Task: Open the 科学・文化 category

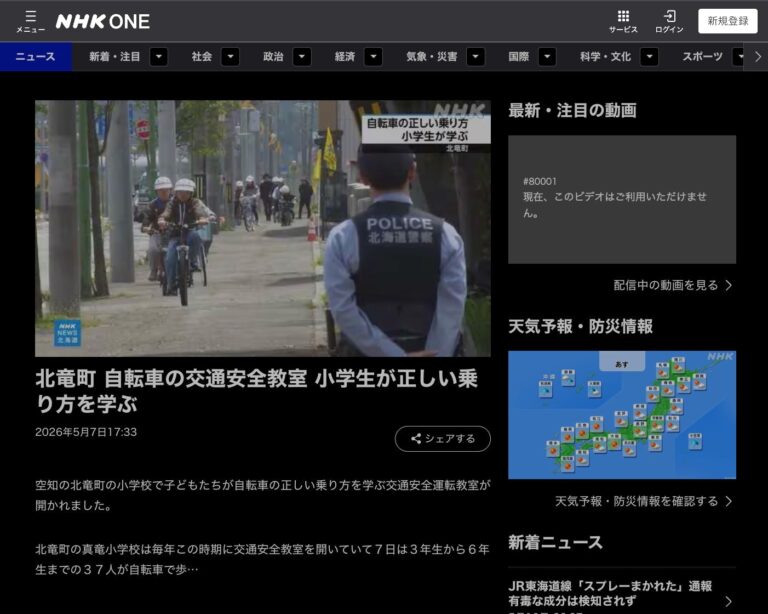Action: [605, 57]
